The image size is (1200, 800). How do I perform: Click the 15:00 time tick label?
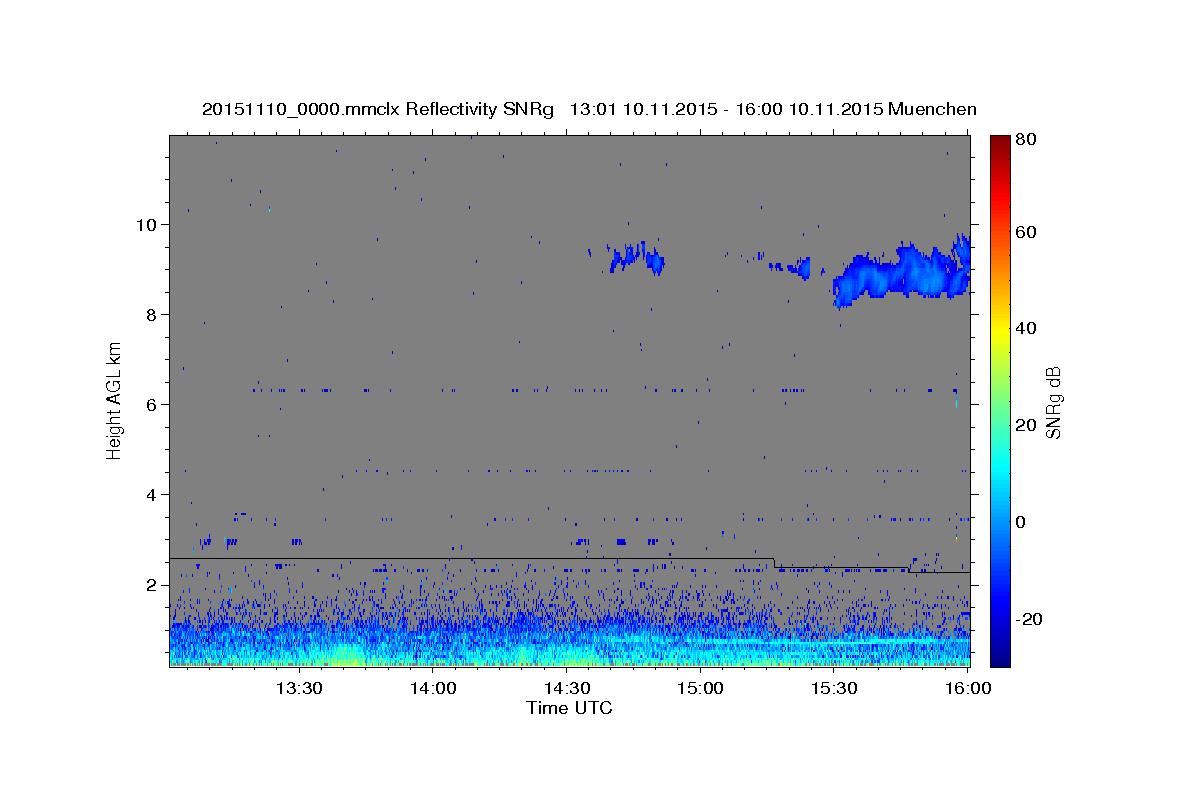coord(701,688)
